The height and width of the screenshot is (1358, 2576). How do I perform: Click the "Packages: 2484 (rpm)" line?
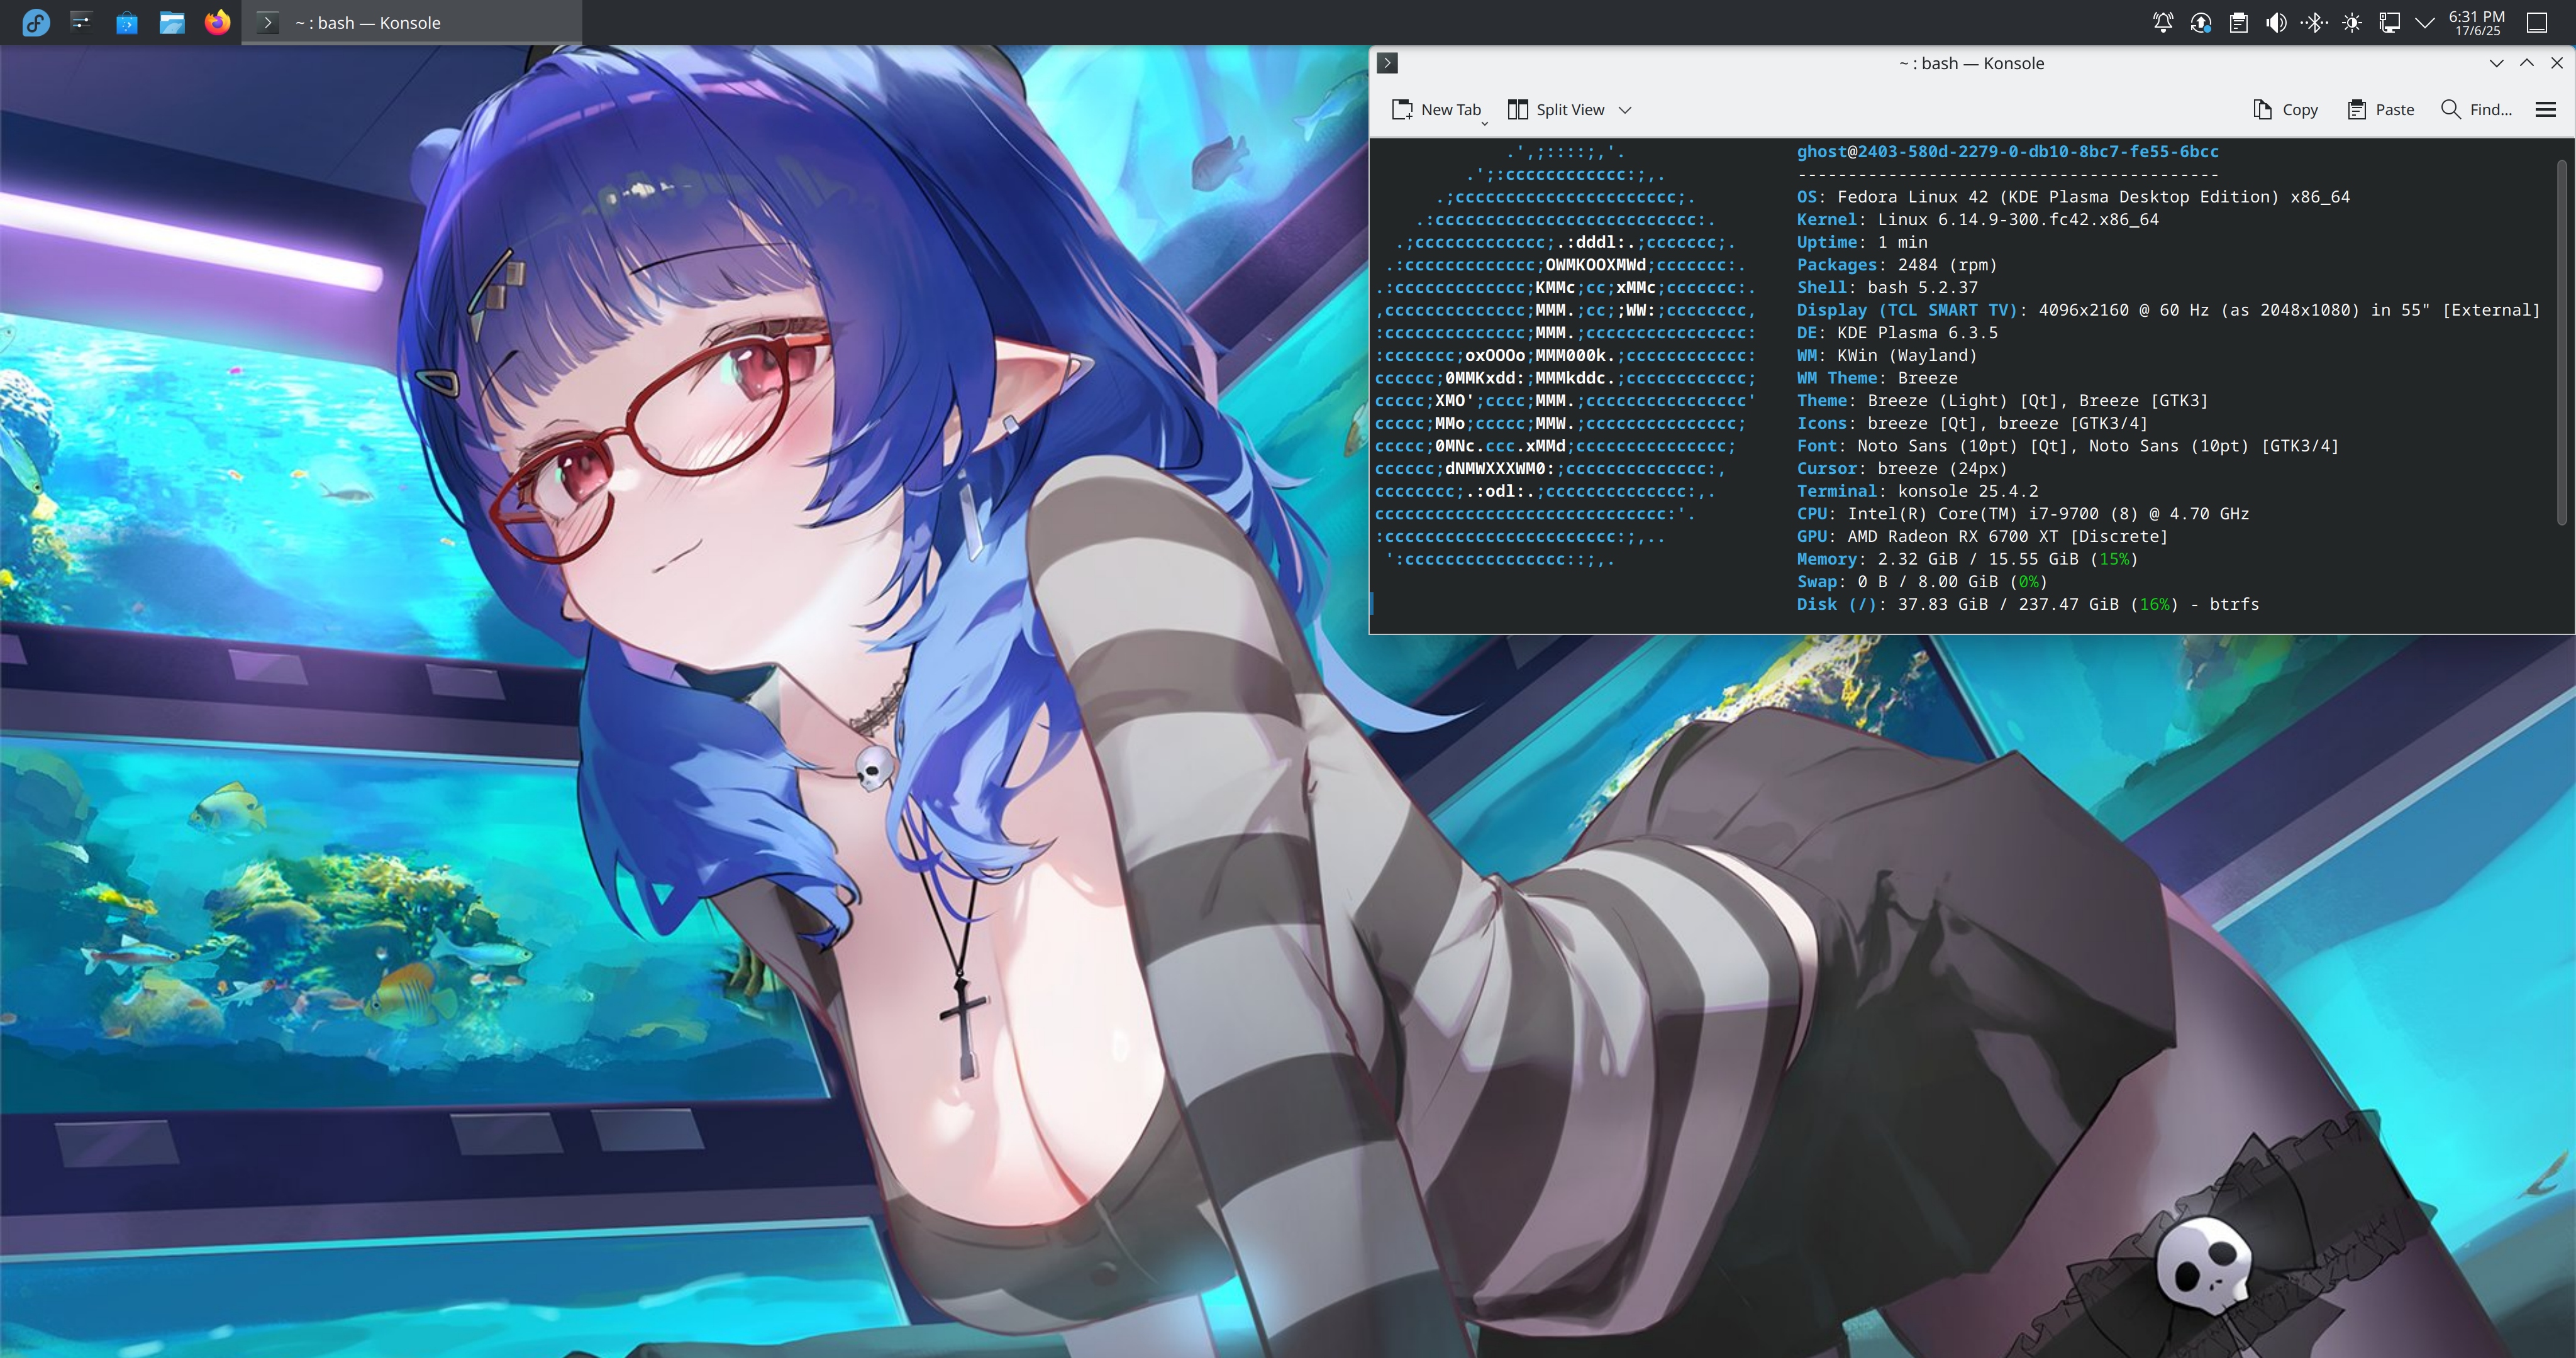(x=1897, y=265)
